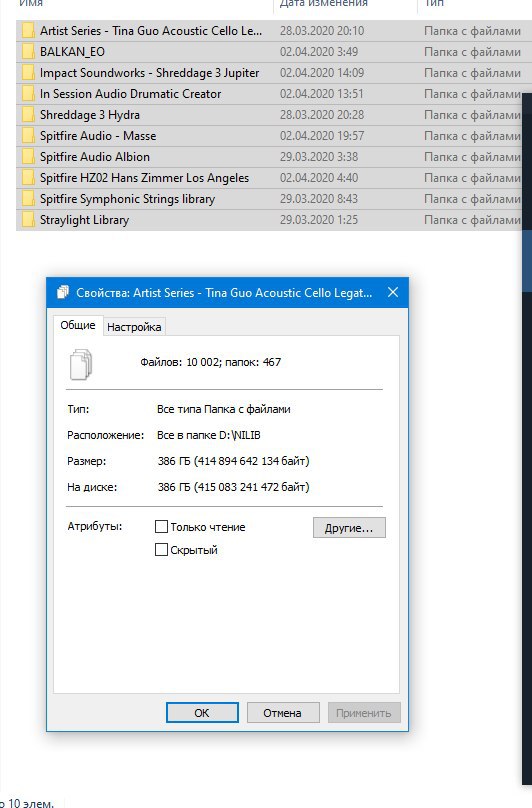Click the Shreddage 3 Hydra folder icon

pos(28,115)
